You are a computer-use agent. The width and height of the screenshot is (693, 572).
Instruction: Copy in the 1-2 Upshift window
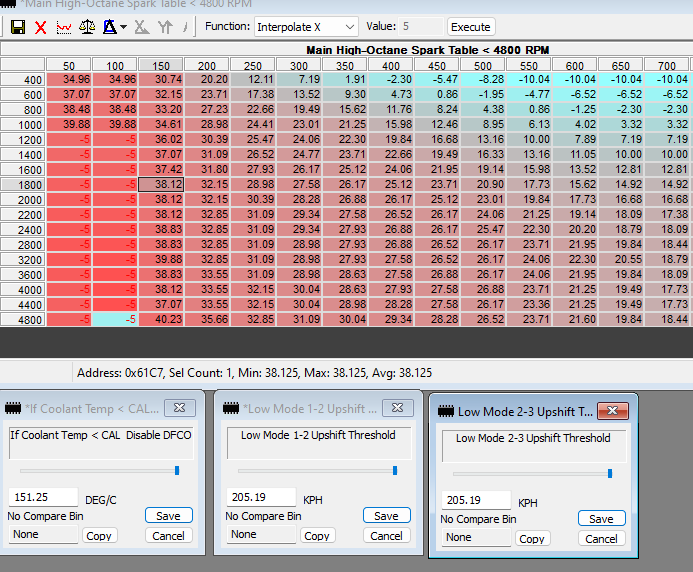tap(317, 536)
